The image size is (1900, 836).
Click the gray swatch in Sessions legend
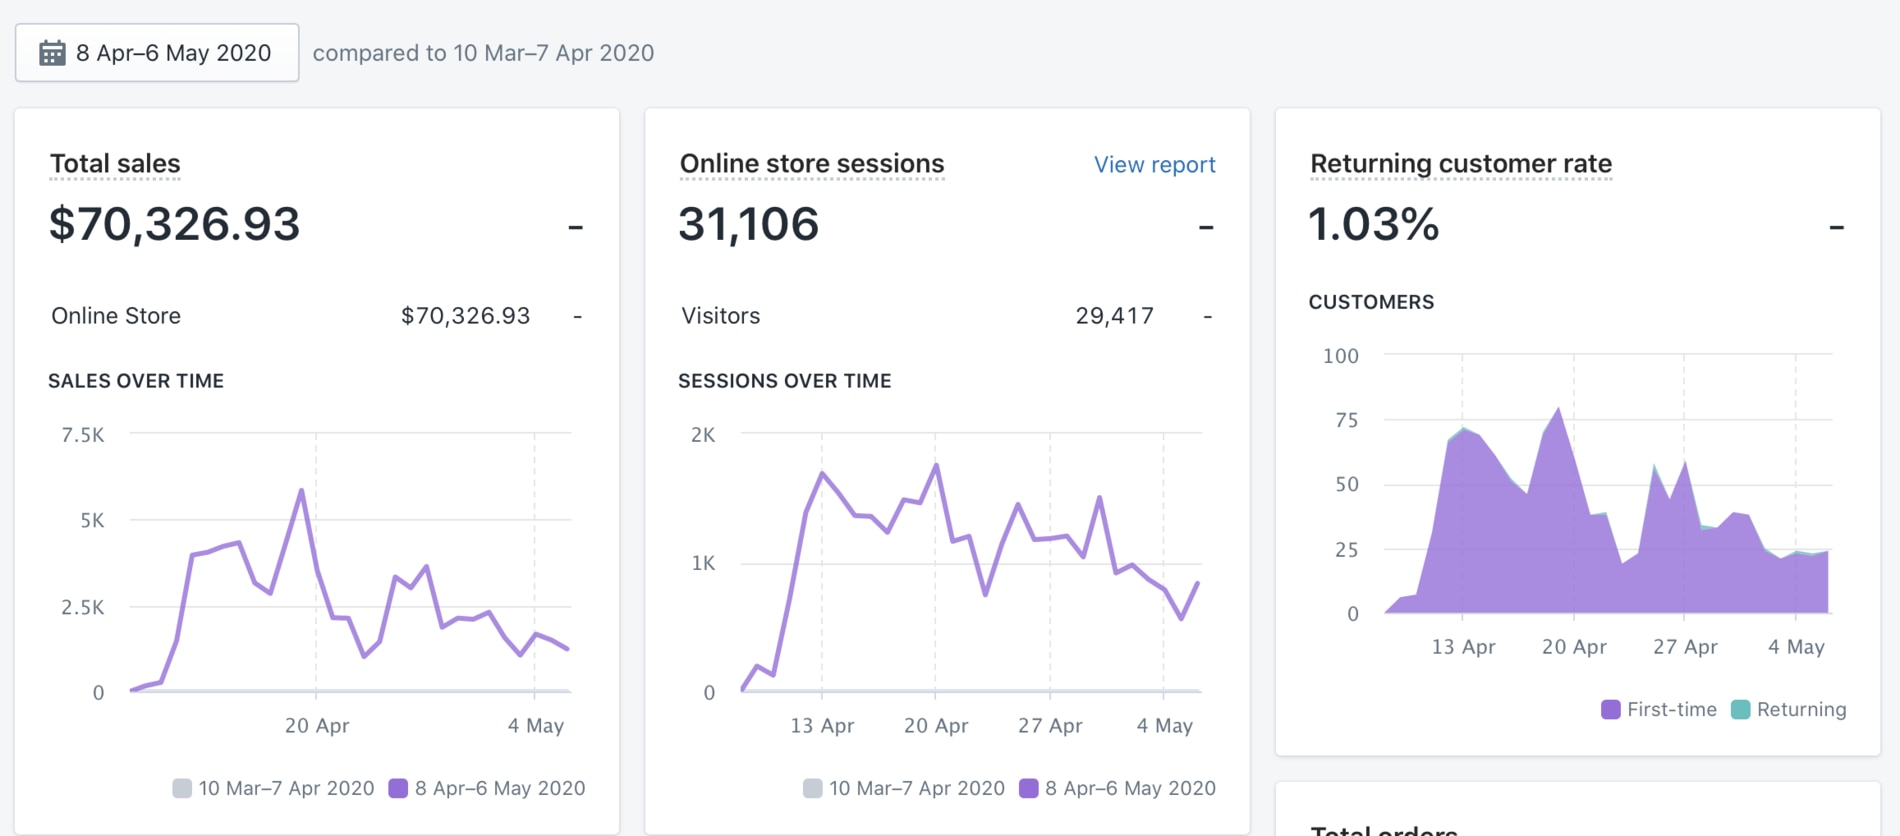[813, 788]
